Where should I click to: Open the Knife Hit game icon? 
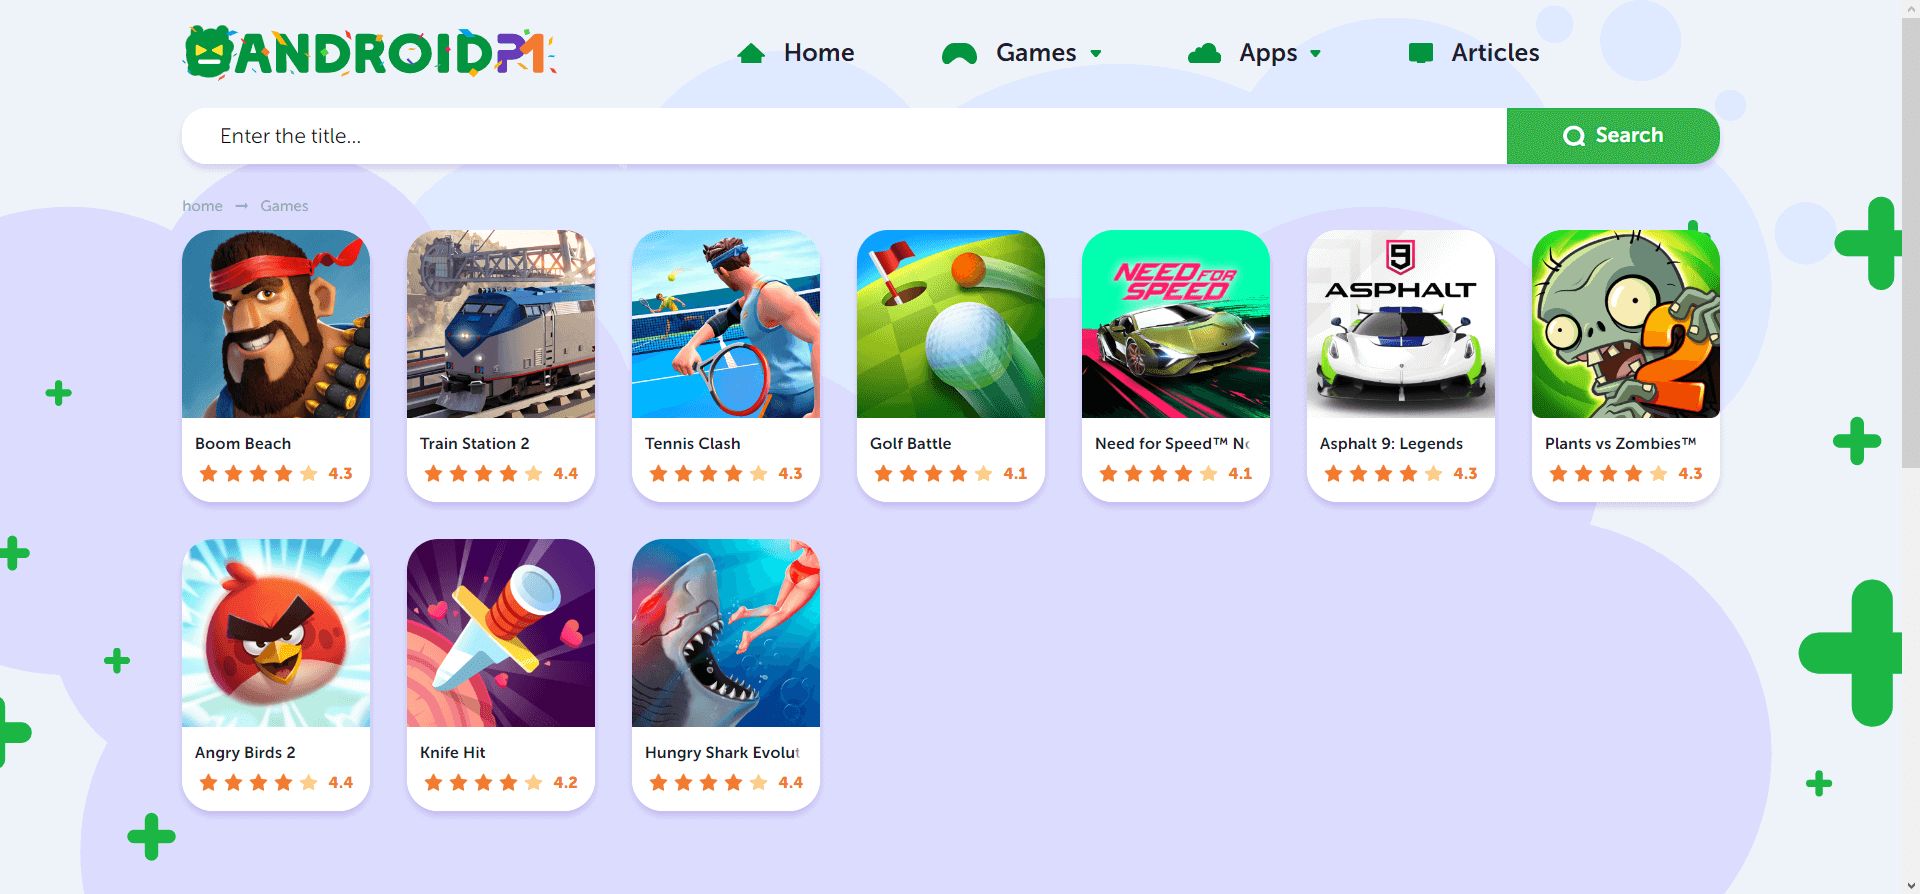pos(501,633)
